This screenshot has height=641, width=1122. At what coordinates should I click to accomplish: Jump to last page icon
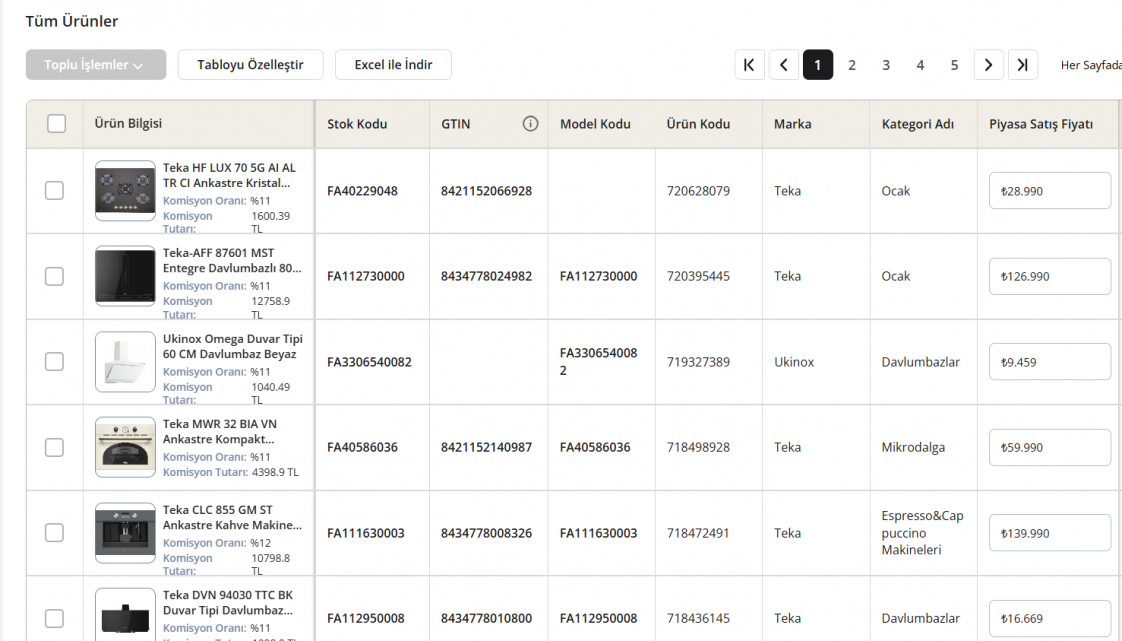tap(1022, 65)
